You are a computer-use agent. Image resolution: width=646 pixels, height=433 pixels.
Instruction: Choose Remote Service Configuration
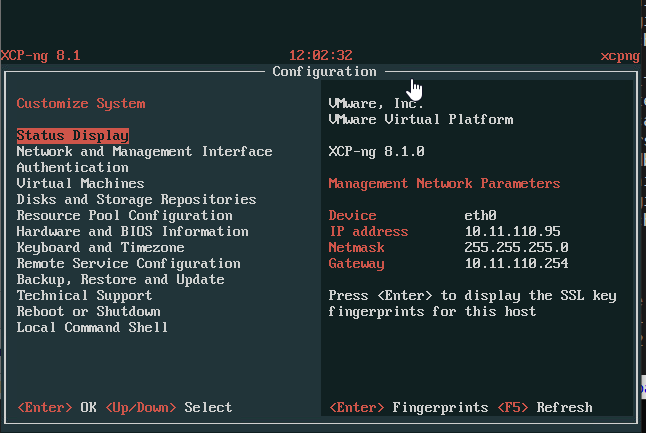coord(128,264)
